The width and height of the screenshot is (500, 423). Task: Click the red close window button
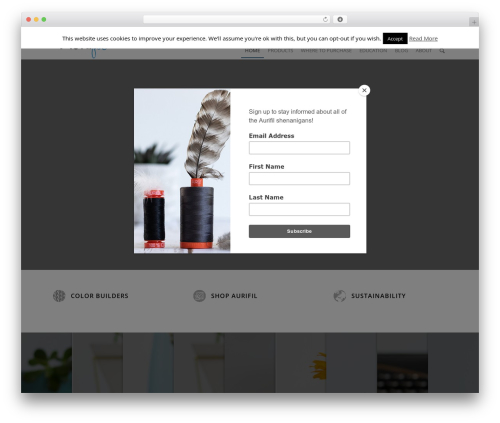point(29,19)
